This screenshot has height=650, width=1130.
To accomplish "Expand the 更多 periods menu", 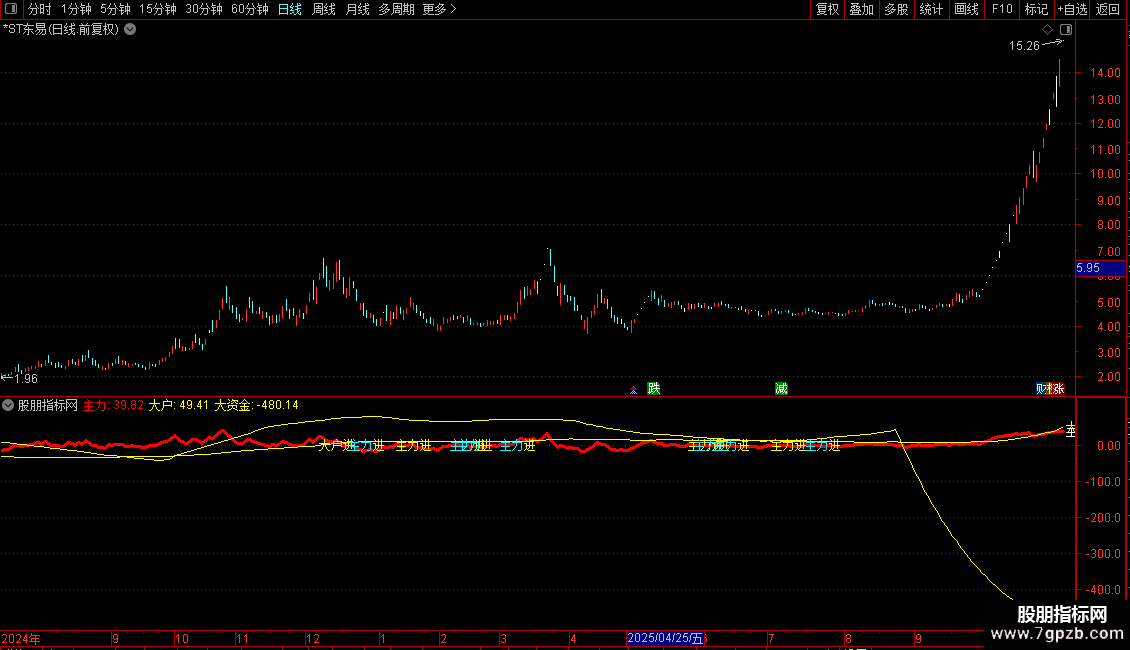I will (440, 9).
